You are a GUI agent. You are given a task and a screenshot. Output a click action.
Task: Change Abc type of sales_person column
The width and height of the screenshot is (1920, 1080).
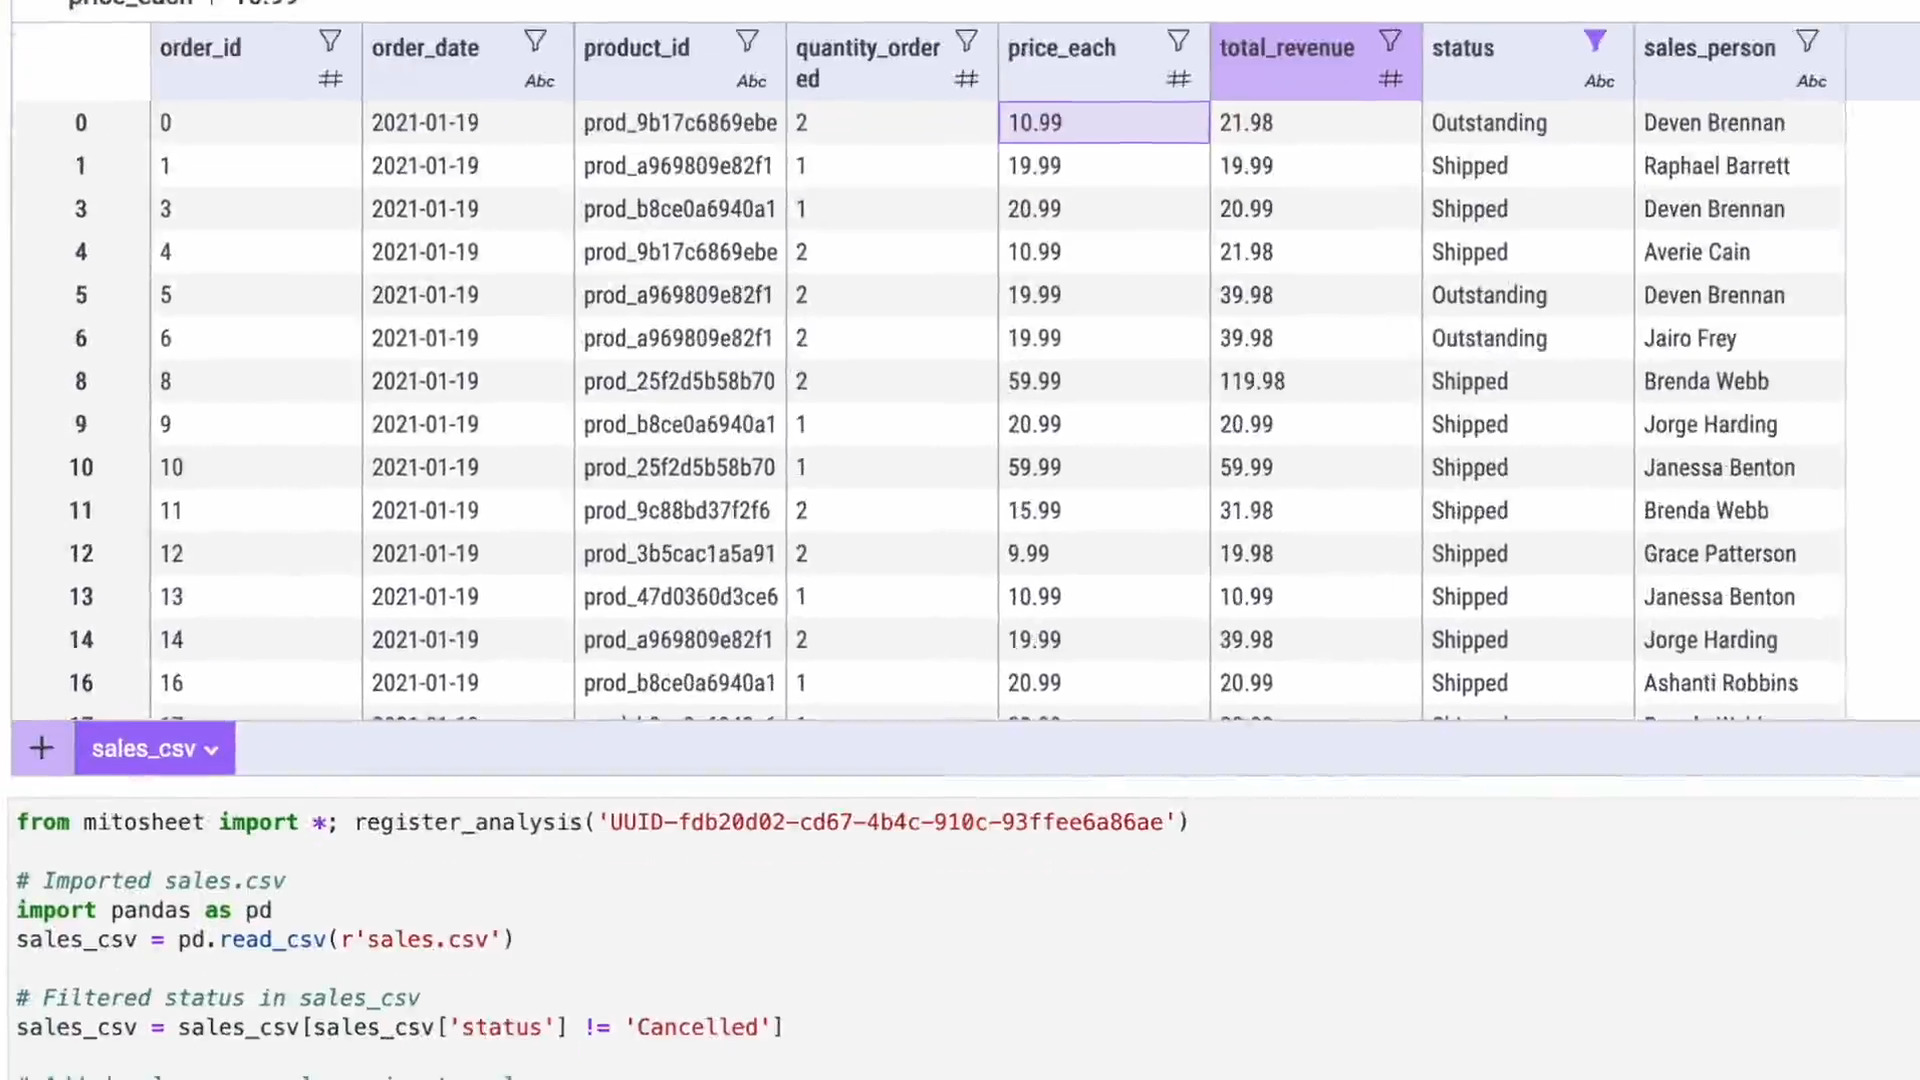tap(1811, 81)
